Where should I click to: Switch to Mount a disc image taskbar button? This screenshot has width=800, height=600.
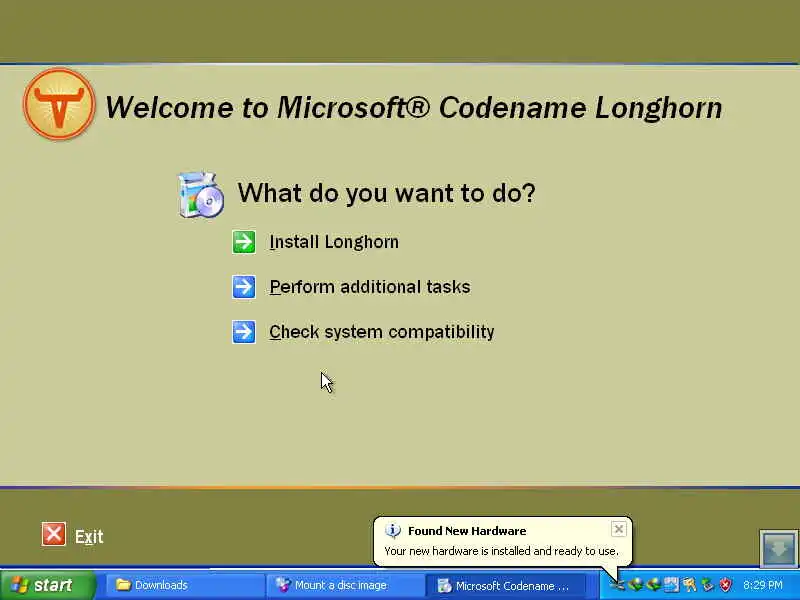click(344, 585)
